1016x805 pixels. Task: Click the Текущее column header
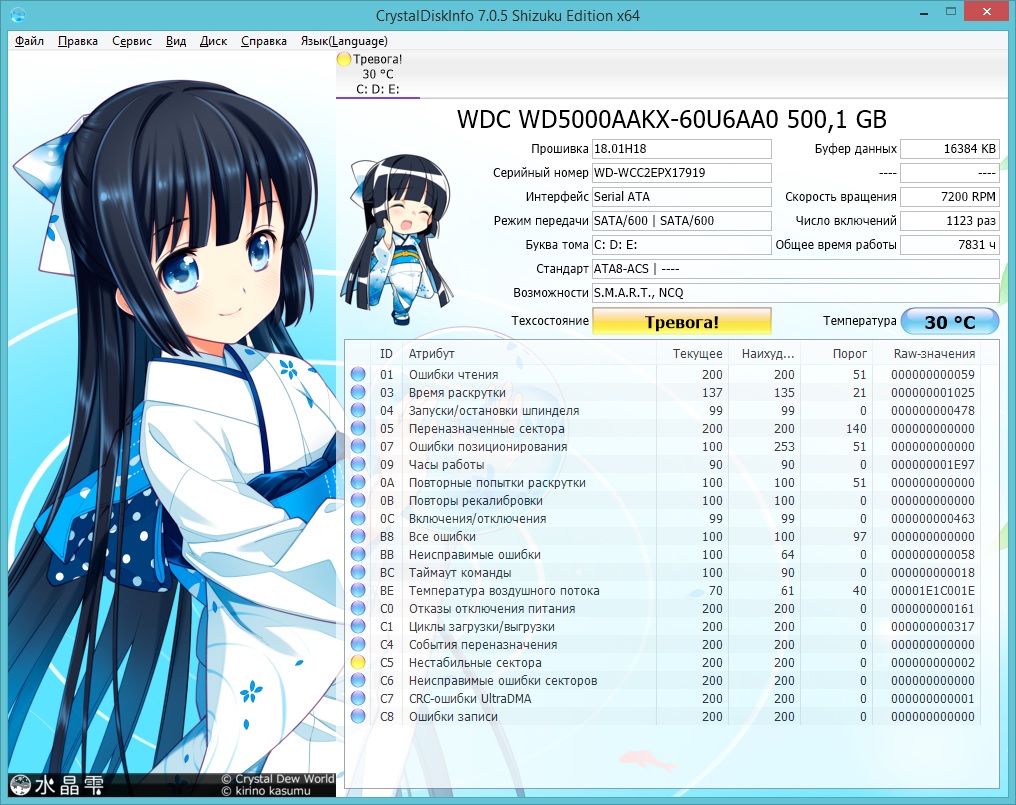697,354
